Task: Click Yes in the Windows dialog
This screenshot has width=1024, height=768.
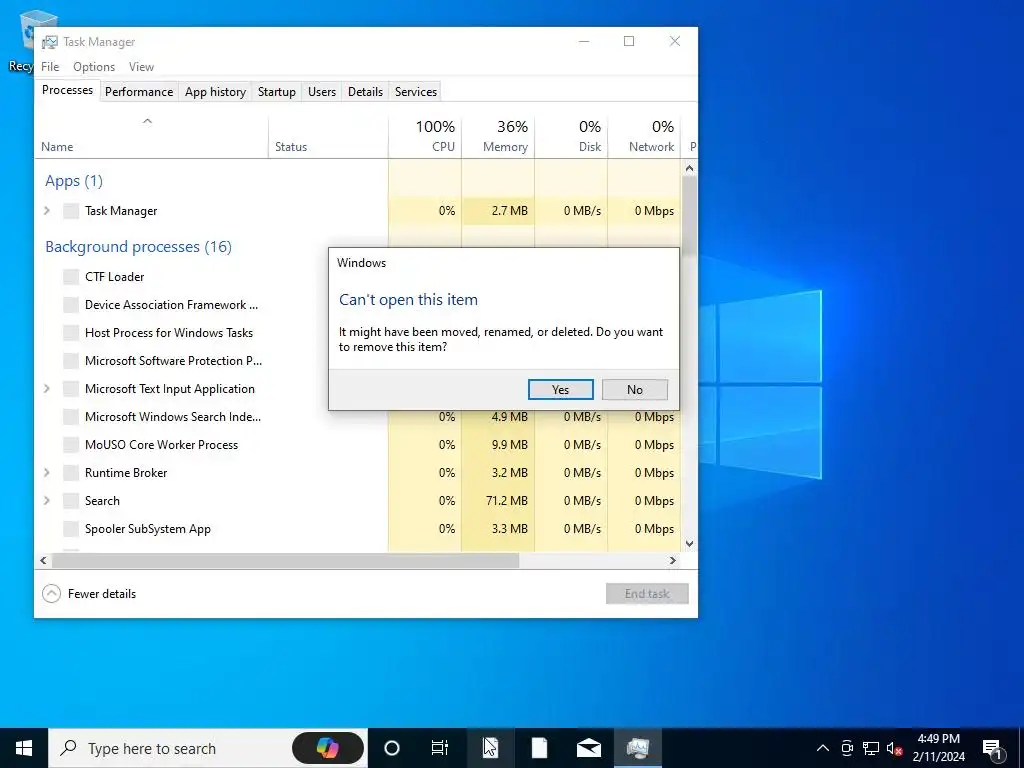Action: (560, 389)
